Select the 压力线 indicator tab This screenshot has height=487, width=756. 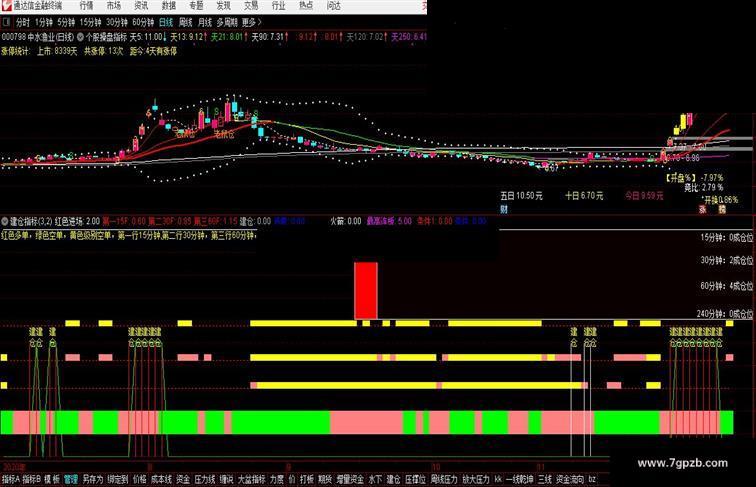tap(205, 479)
